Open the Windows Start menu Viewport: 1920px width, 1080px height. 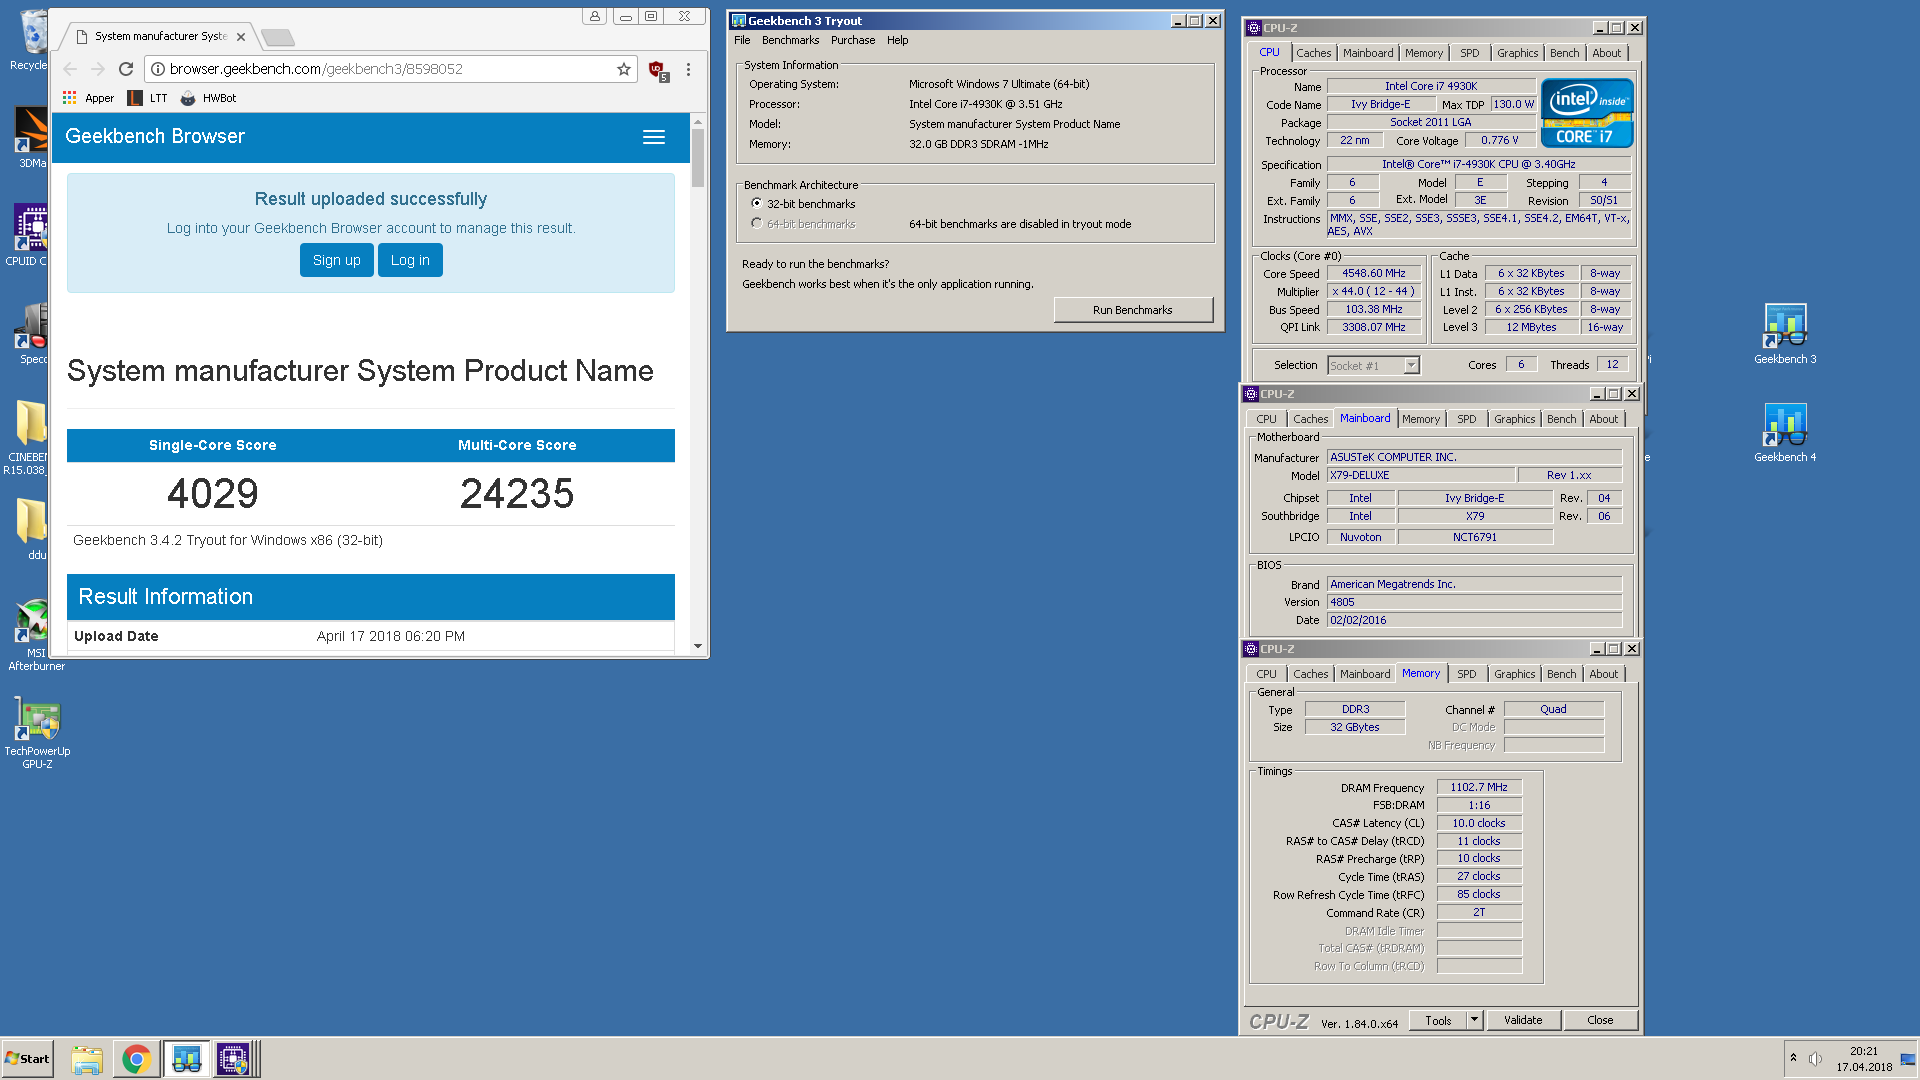tap(27, 1059)
